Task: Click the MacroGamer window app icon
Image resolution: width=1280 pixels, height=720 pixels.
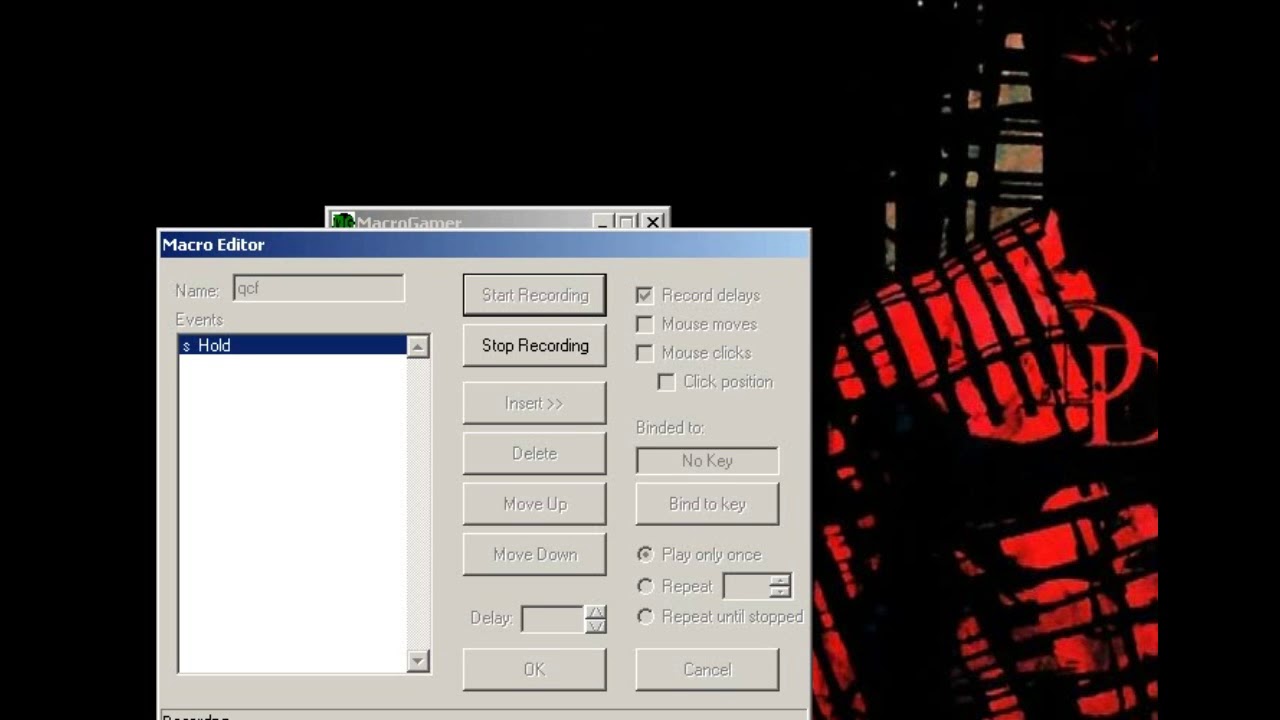Action: point(343,221)
